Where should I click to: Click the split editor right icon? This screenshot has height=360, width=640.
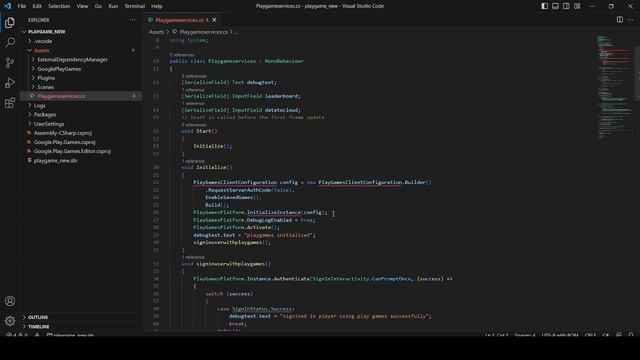pos(620,20)
